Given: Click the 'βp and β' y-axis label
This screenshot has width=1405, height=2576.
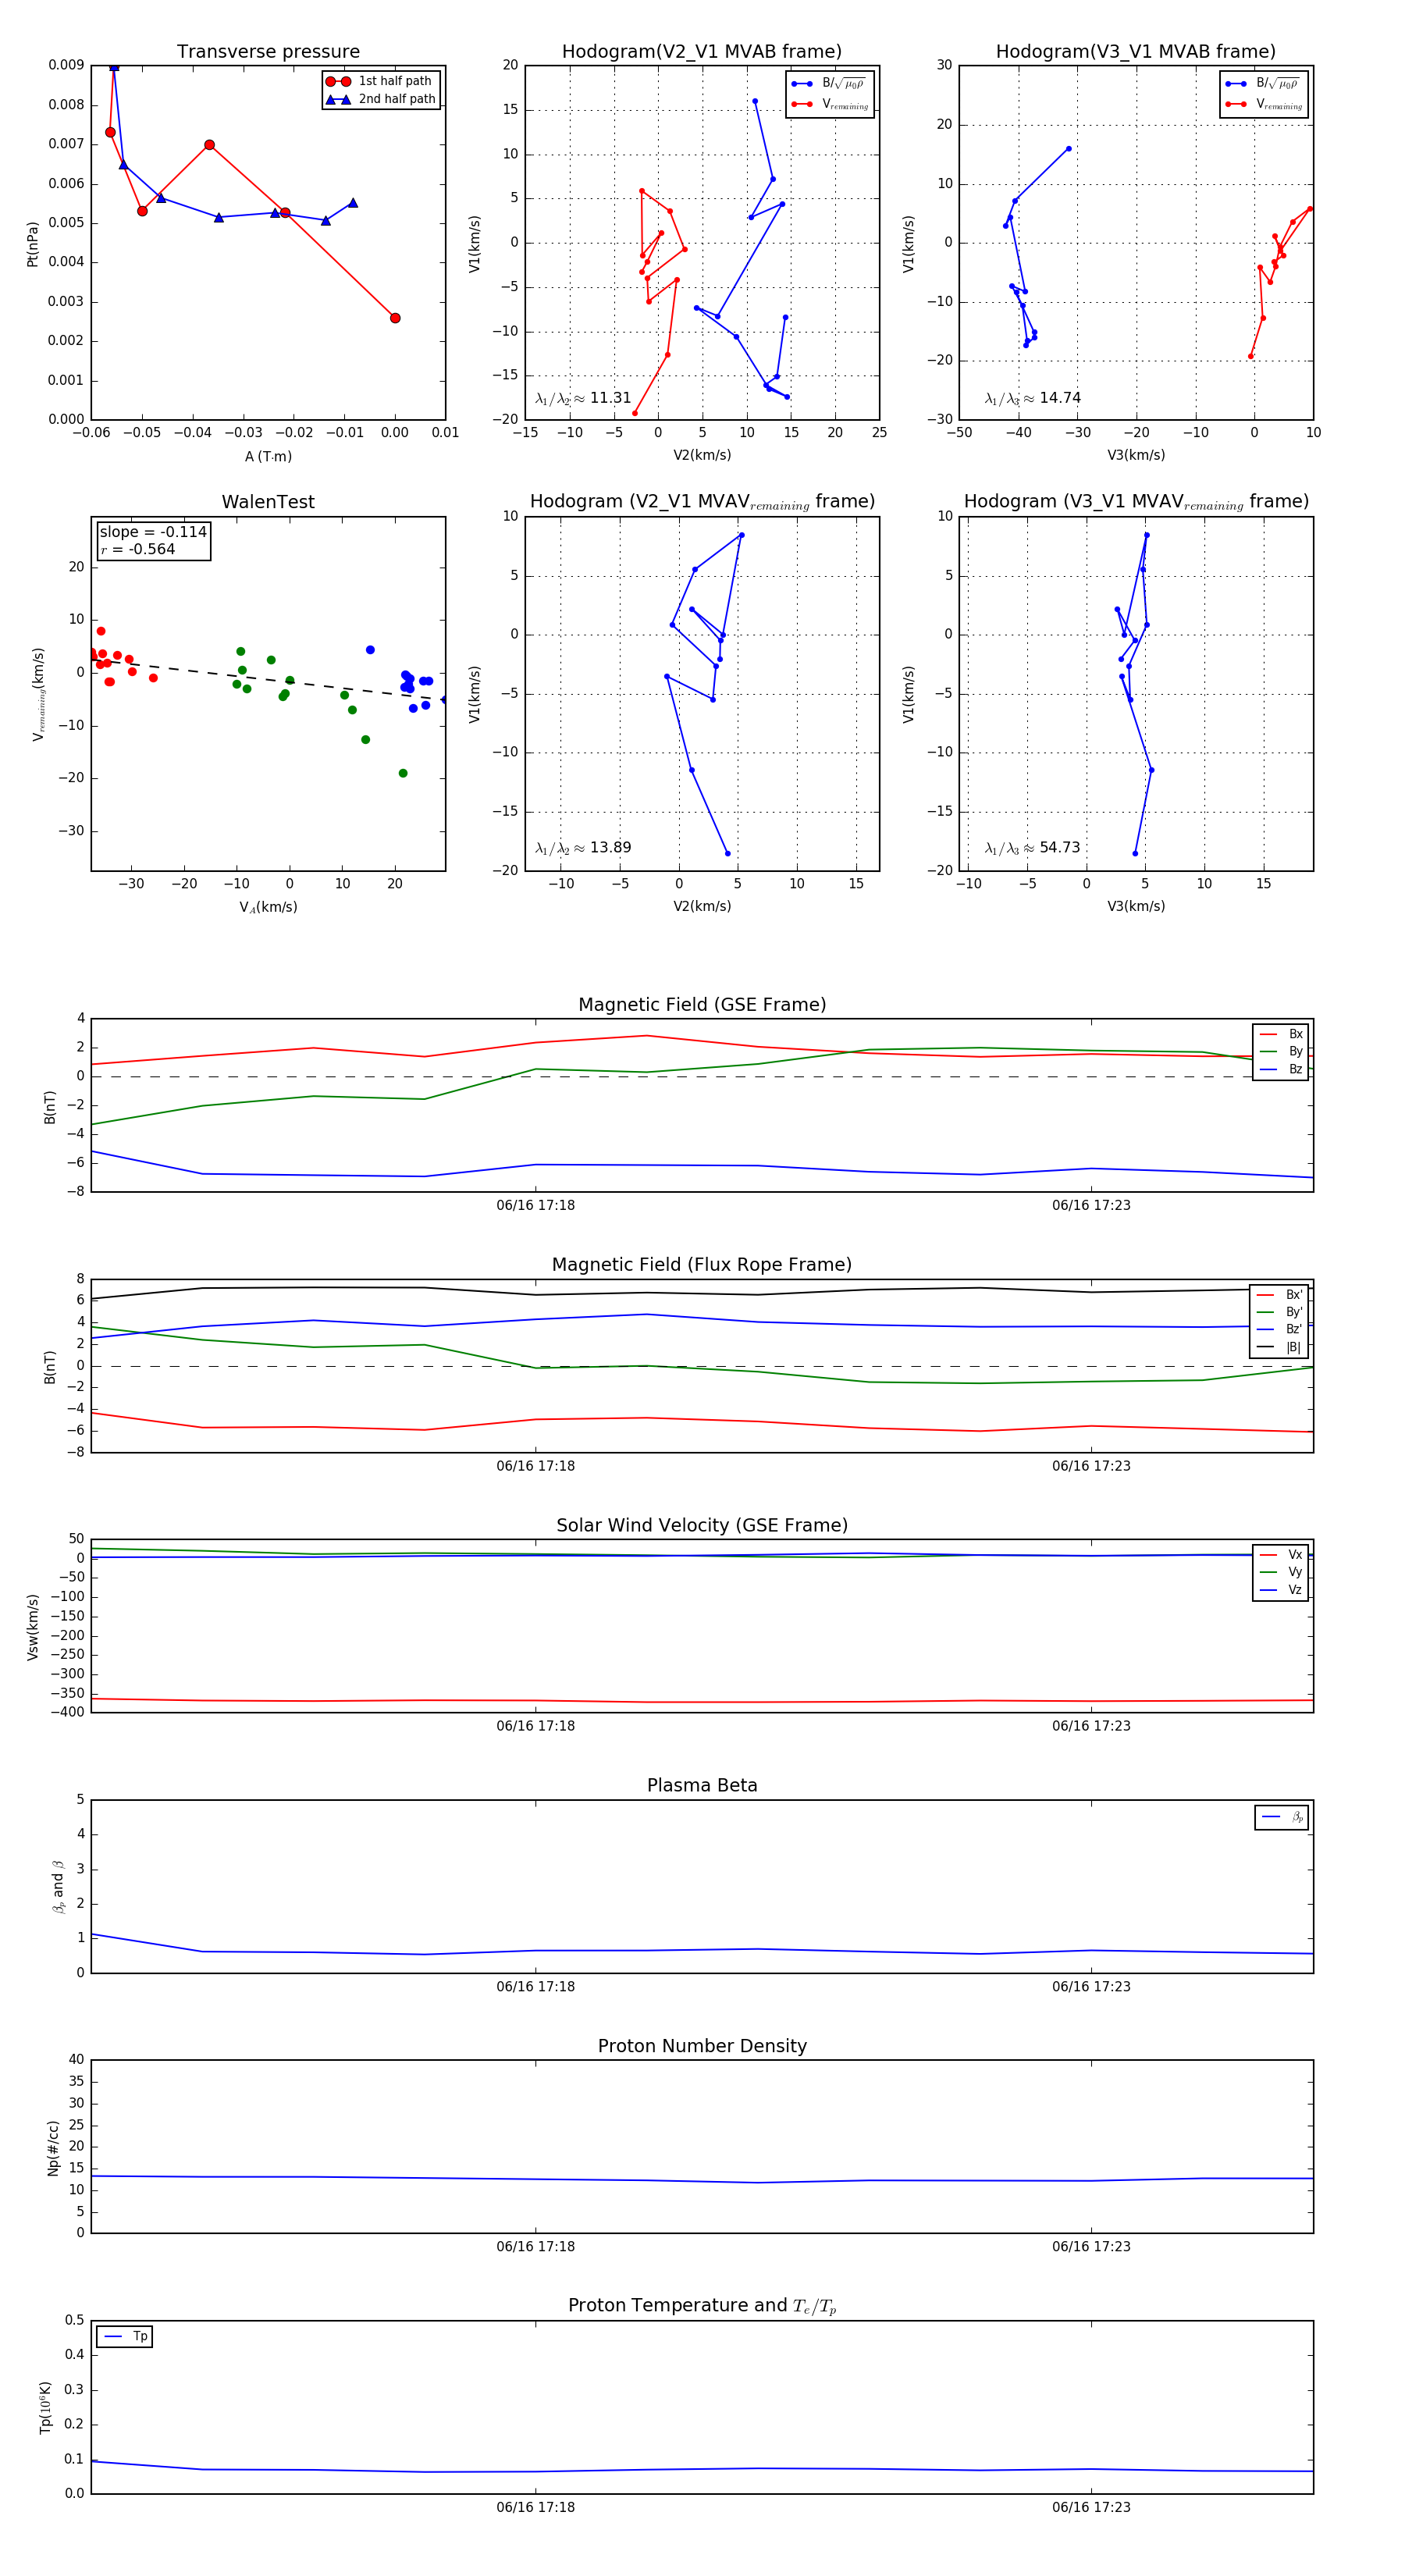Looking at the screenshot, I should point(58,1887).
